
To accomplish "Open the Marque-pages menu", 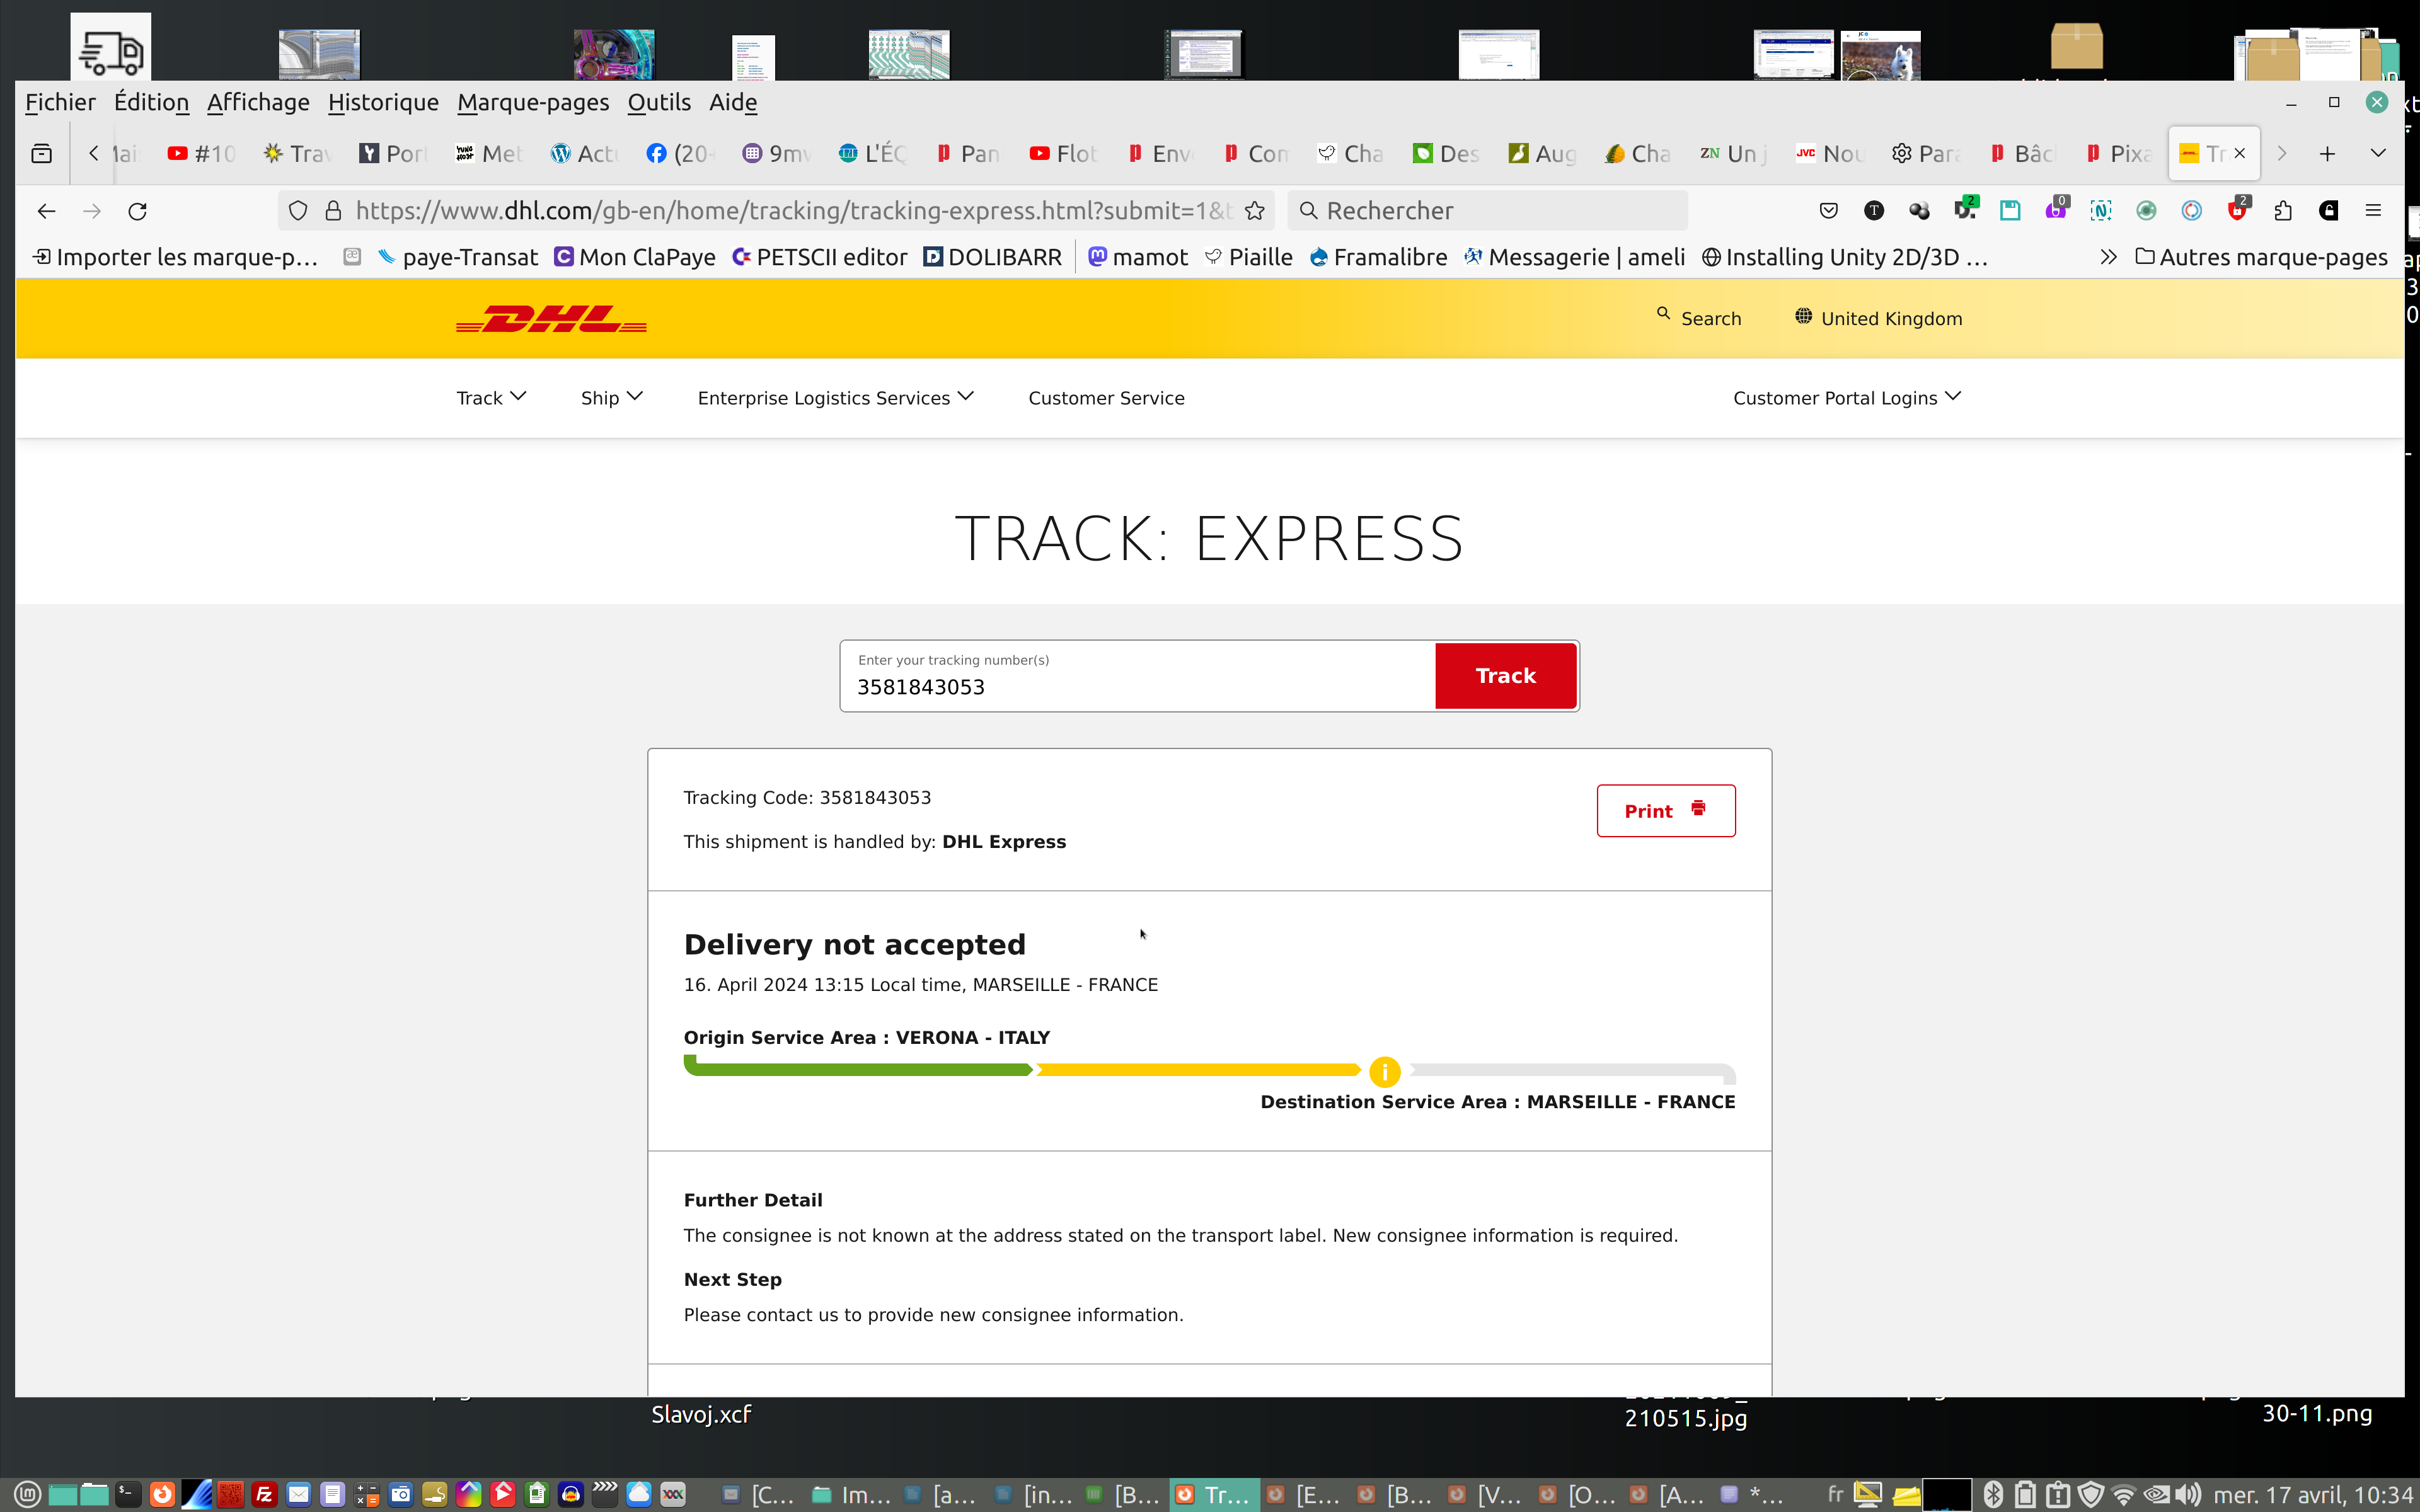I will click(532, 102).
